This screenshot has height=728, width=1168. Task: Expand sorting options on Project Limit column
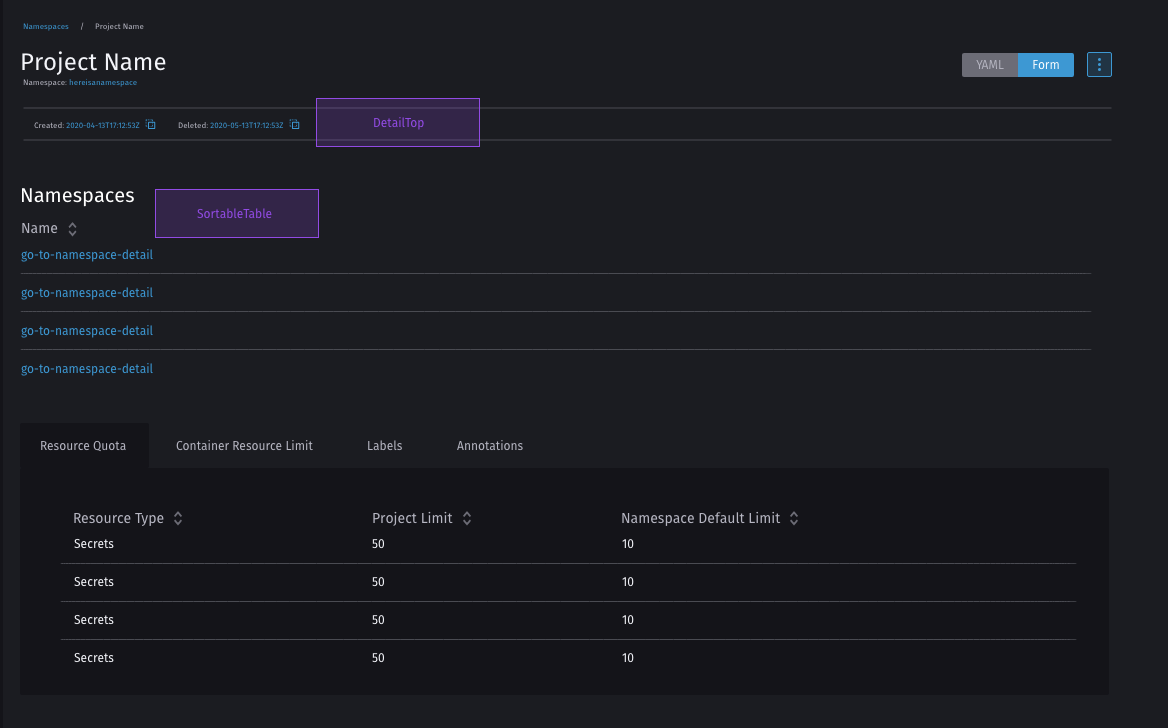(x=465, y=518)
